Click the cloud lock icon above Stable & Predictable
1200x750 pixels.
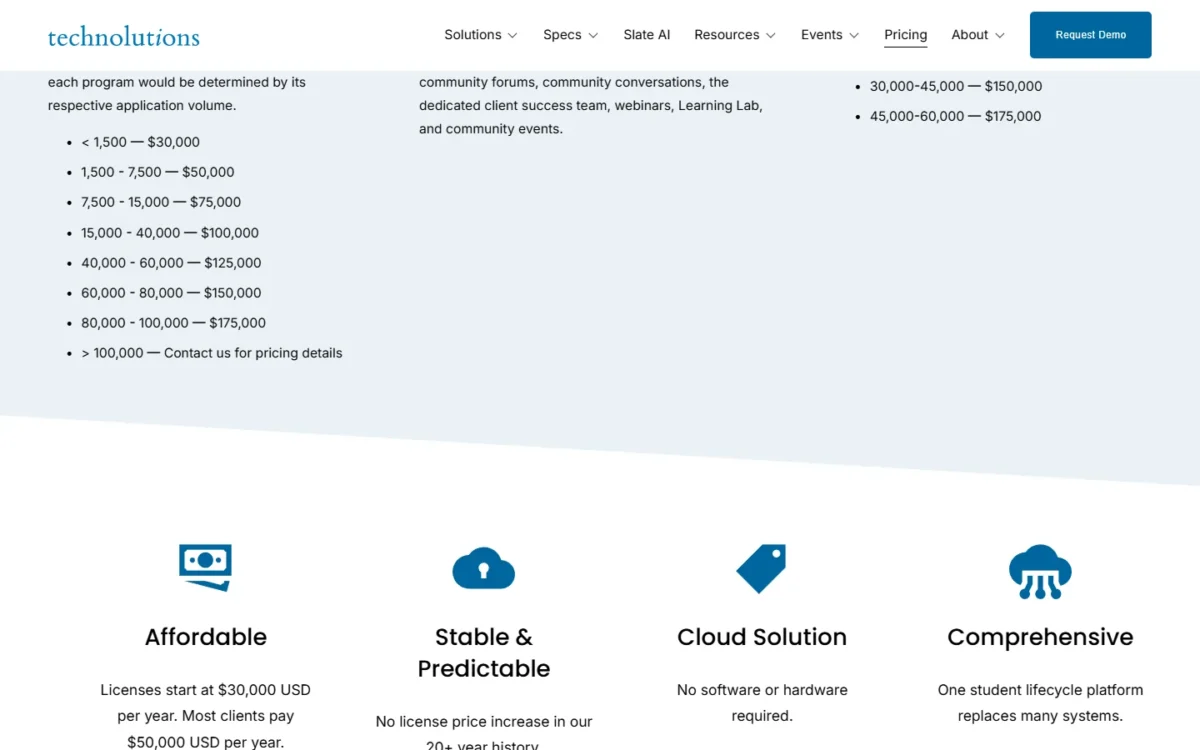click(x=484, y=568)
